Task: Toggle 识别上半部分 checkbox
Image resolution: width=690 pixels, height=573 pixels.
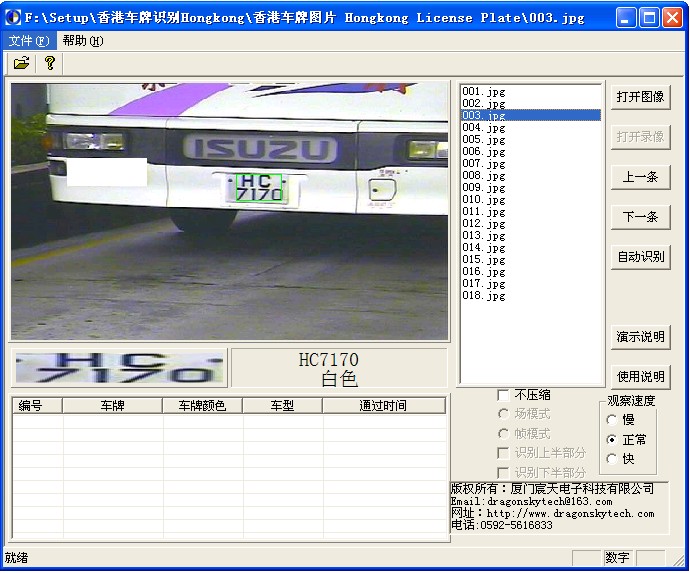Action: coord(542,453)
